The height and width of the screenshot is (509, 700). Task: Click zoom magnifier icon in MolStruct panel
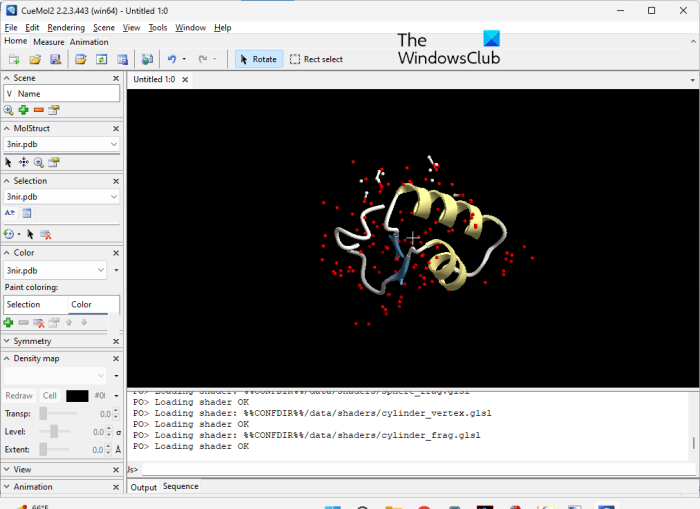click(39, 161)
